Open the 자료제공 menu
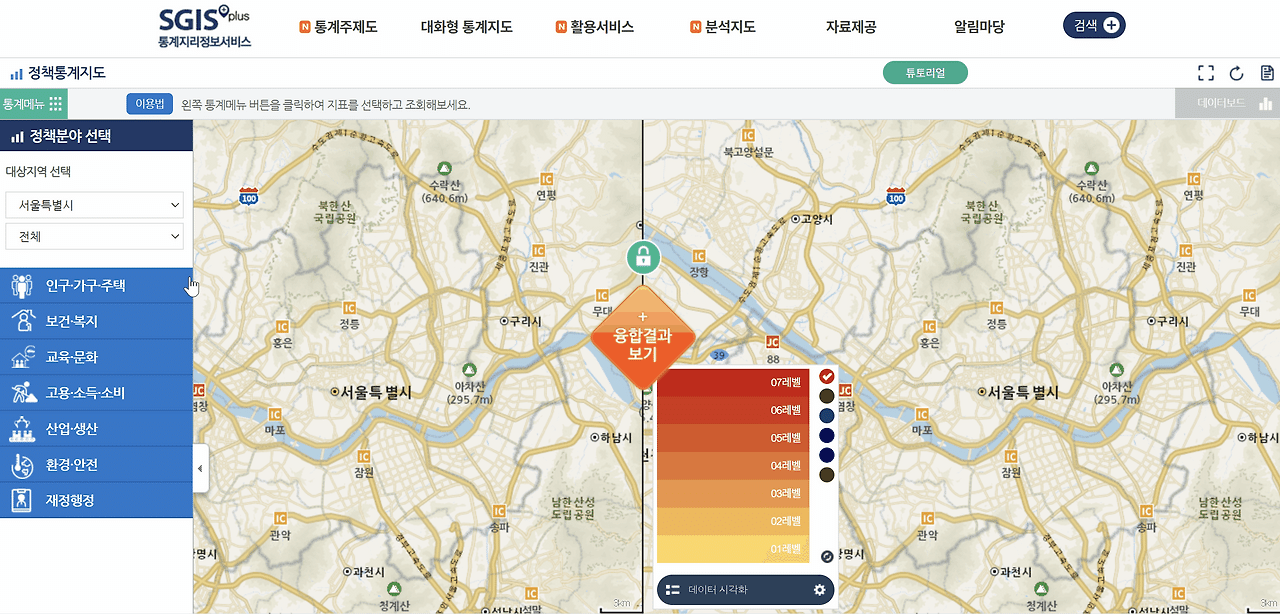The height and width of the screenshot is (614, 1280). coord(851,27)
